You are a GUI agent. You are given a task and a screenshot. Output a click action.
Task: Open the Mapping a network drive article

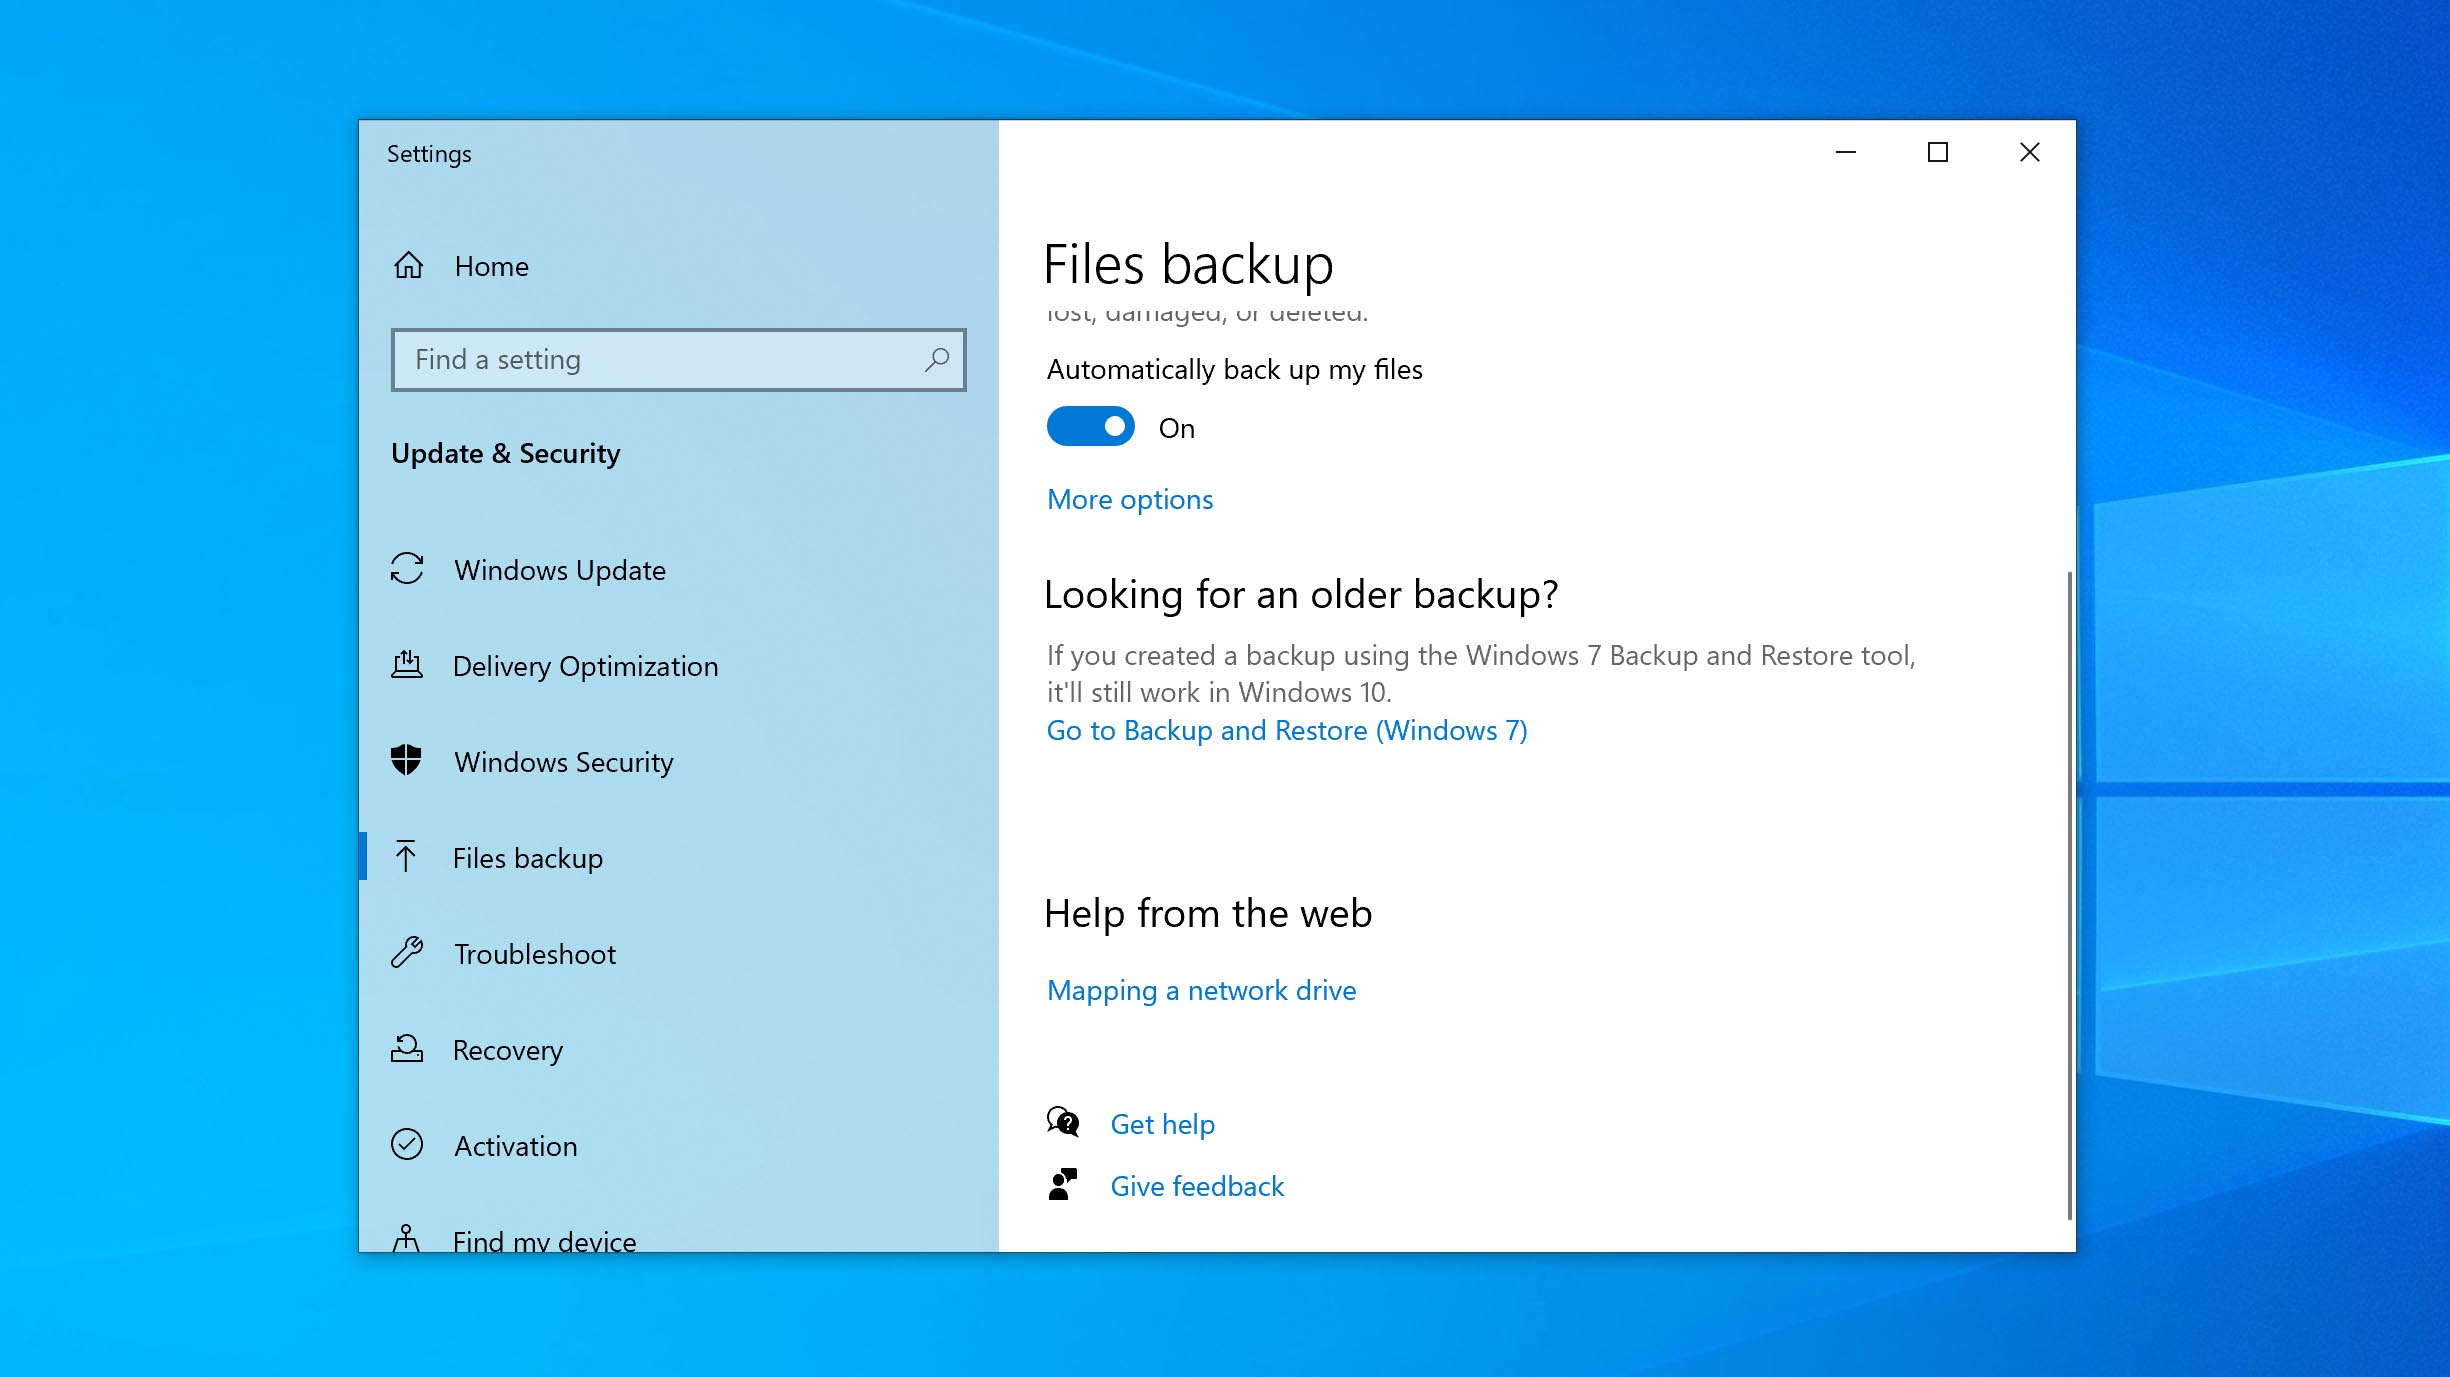click(1201, 990)
